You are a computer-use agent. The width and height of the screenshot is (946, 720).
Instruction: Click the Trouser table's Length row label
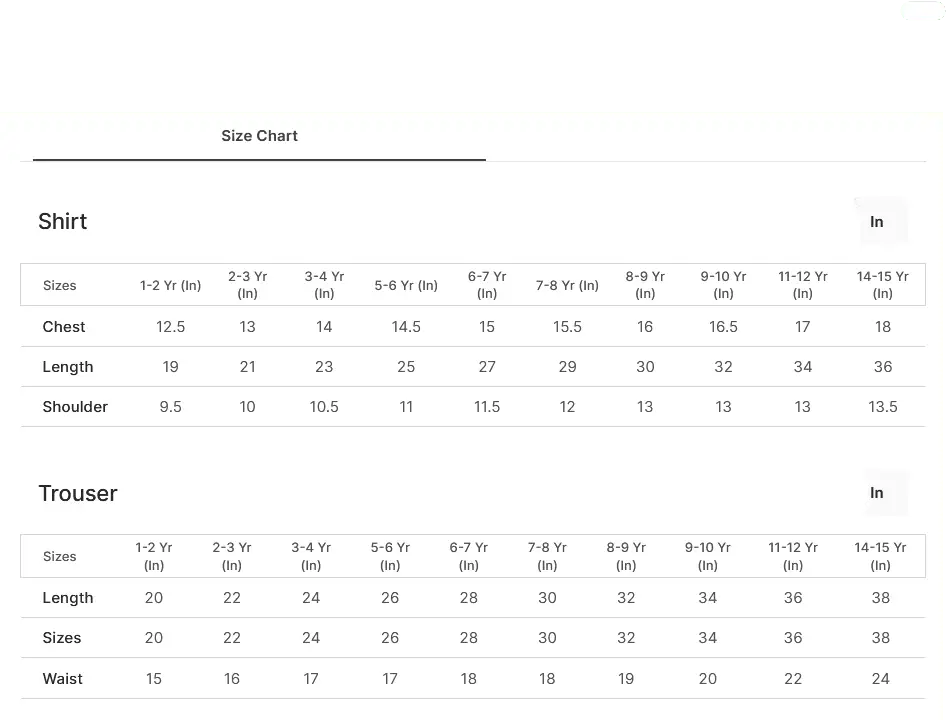pyautogui.click(x=68, y=598)
